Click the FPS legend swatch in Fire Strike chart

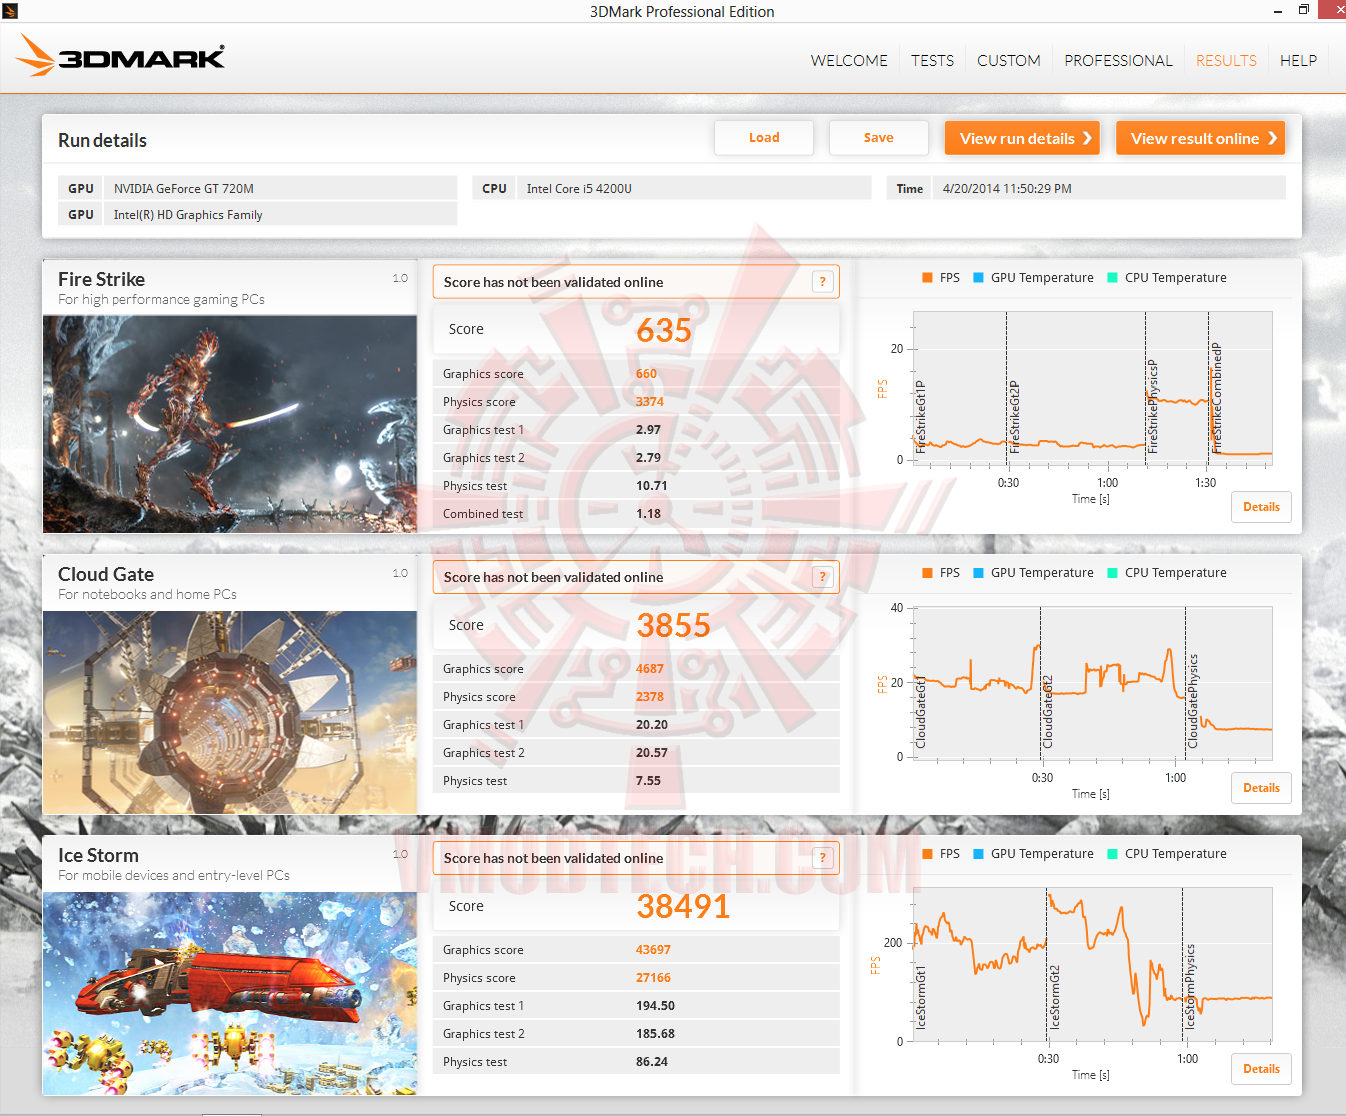(927, 278)
